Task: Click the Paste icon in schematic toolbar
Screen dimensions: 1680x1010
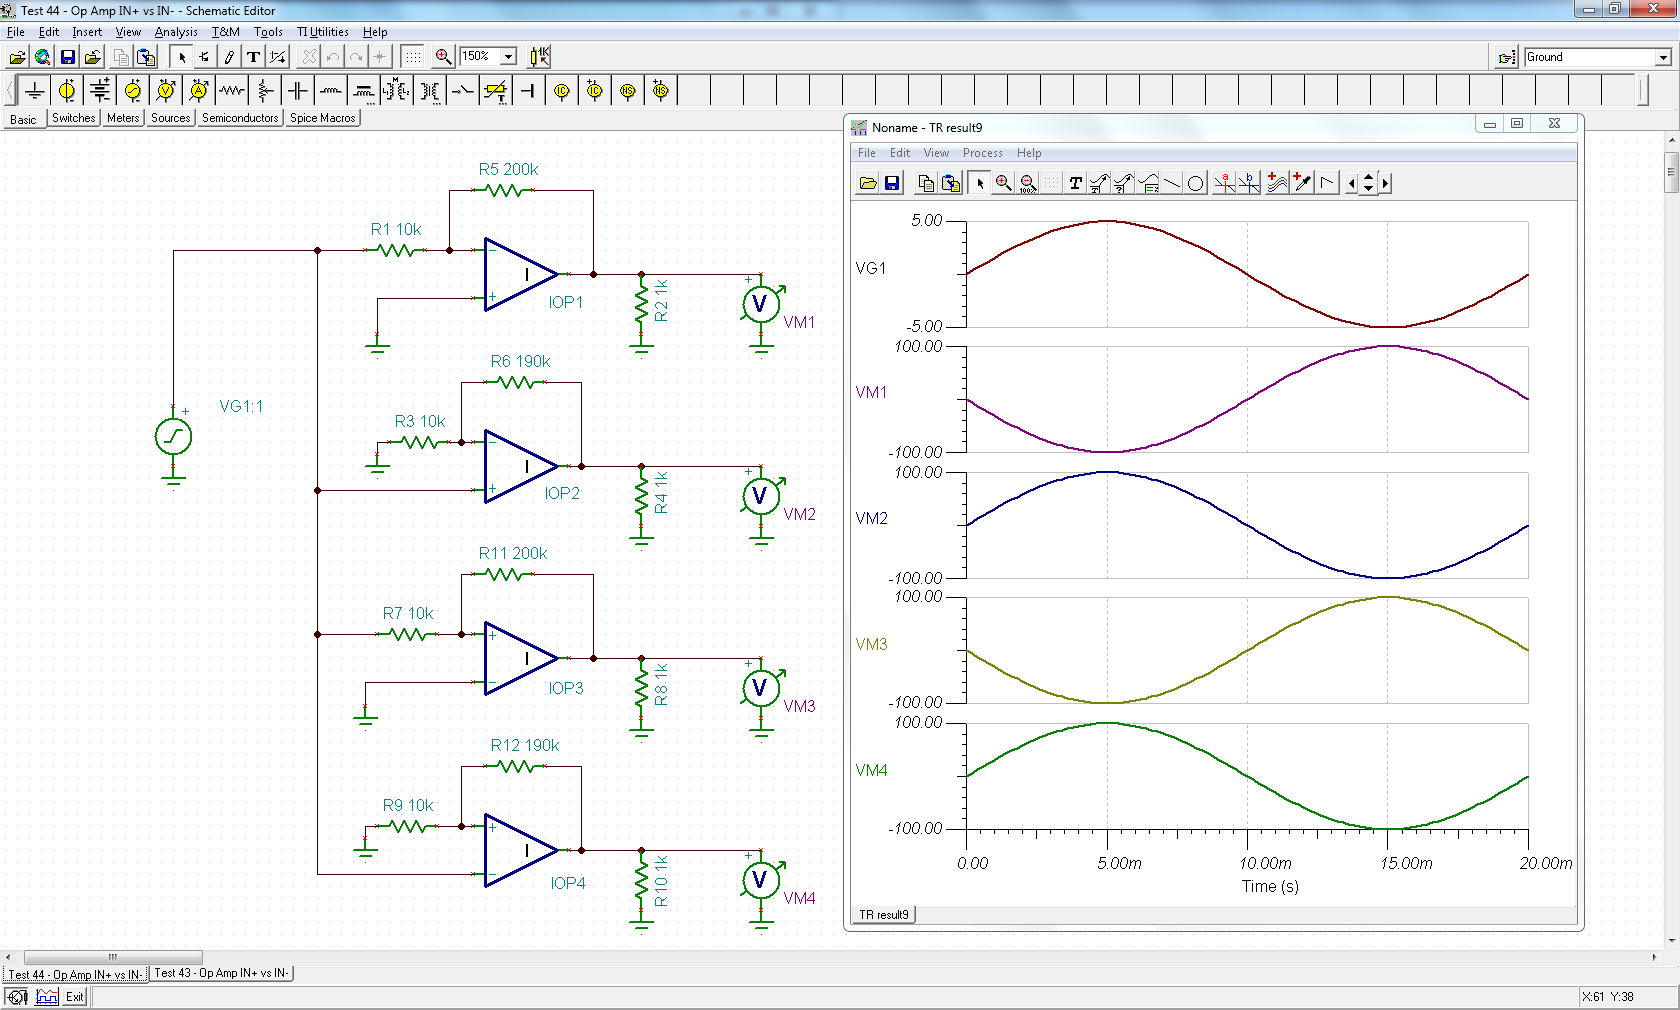Action: 146,57
